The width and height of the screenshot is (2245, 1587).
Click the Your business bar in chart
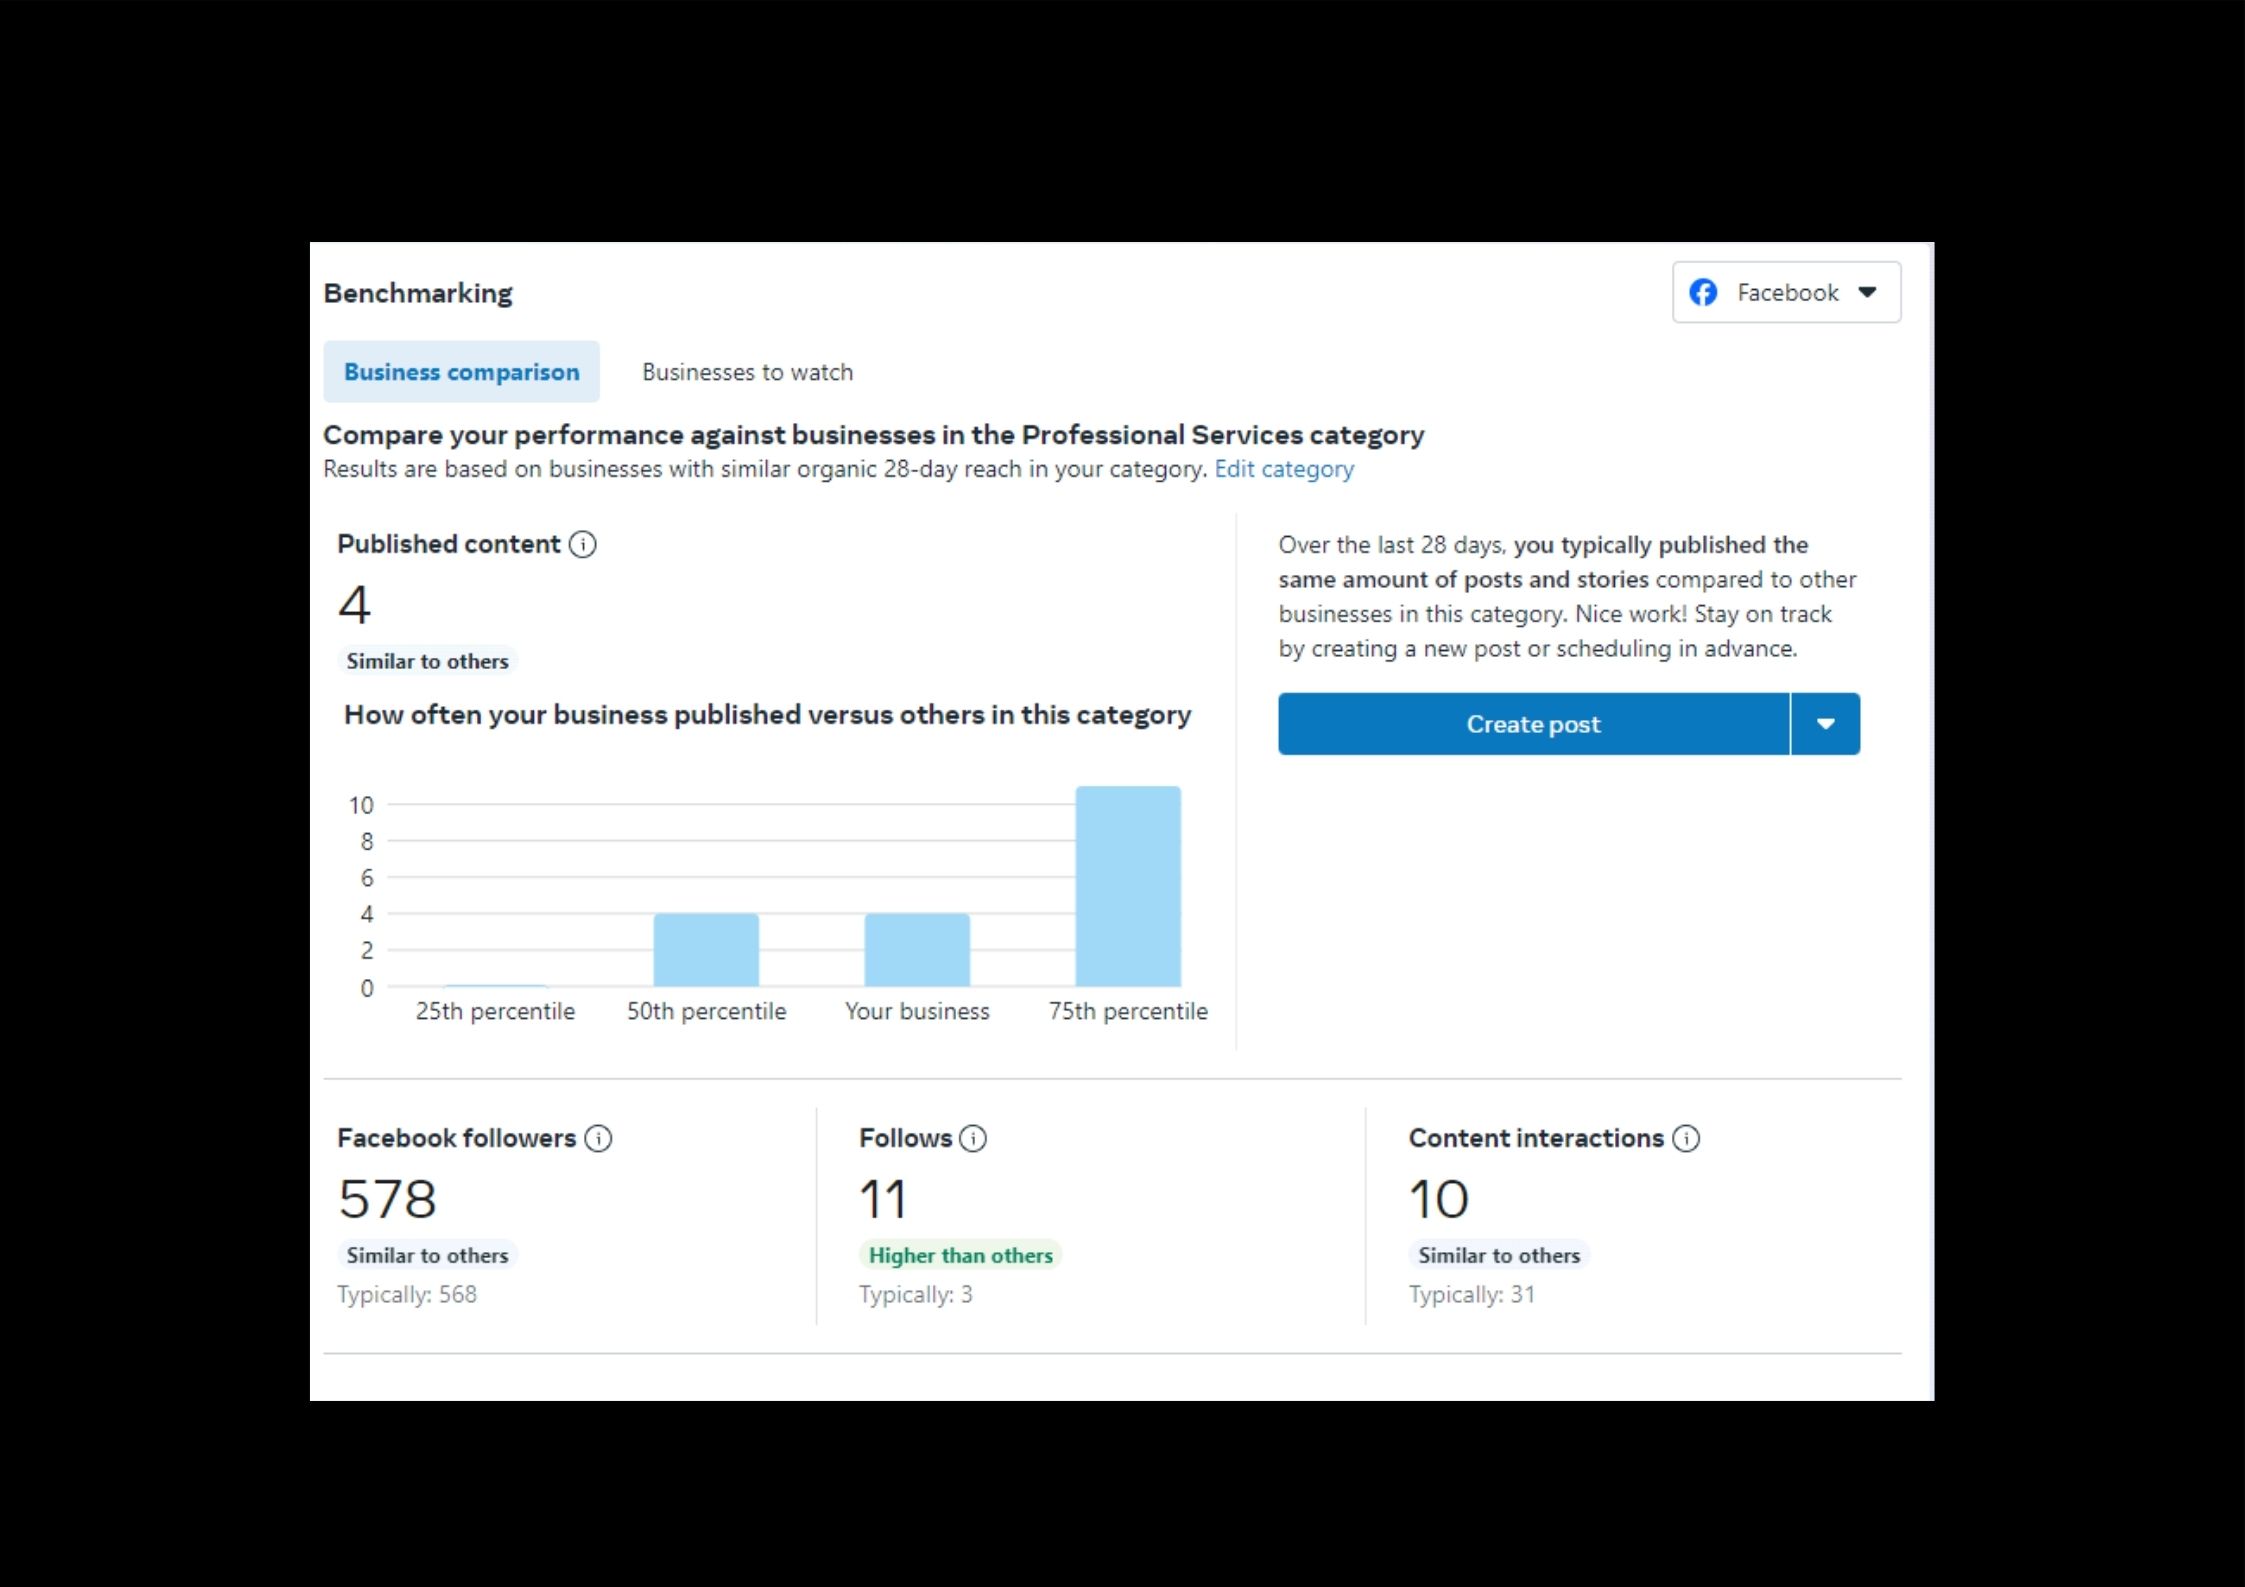coord(916,949)
